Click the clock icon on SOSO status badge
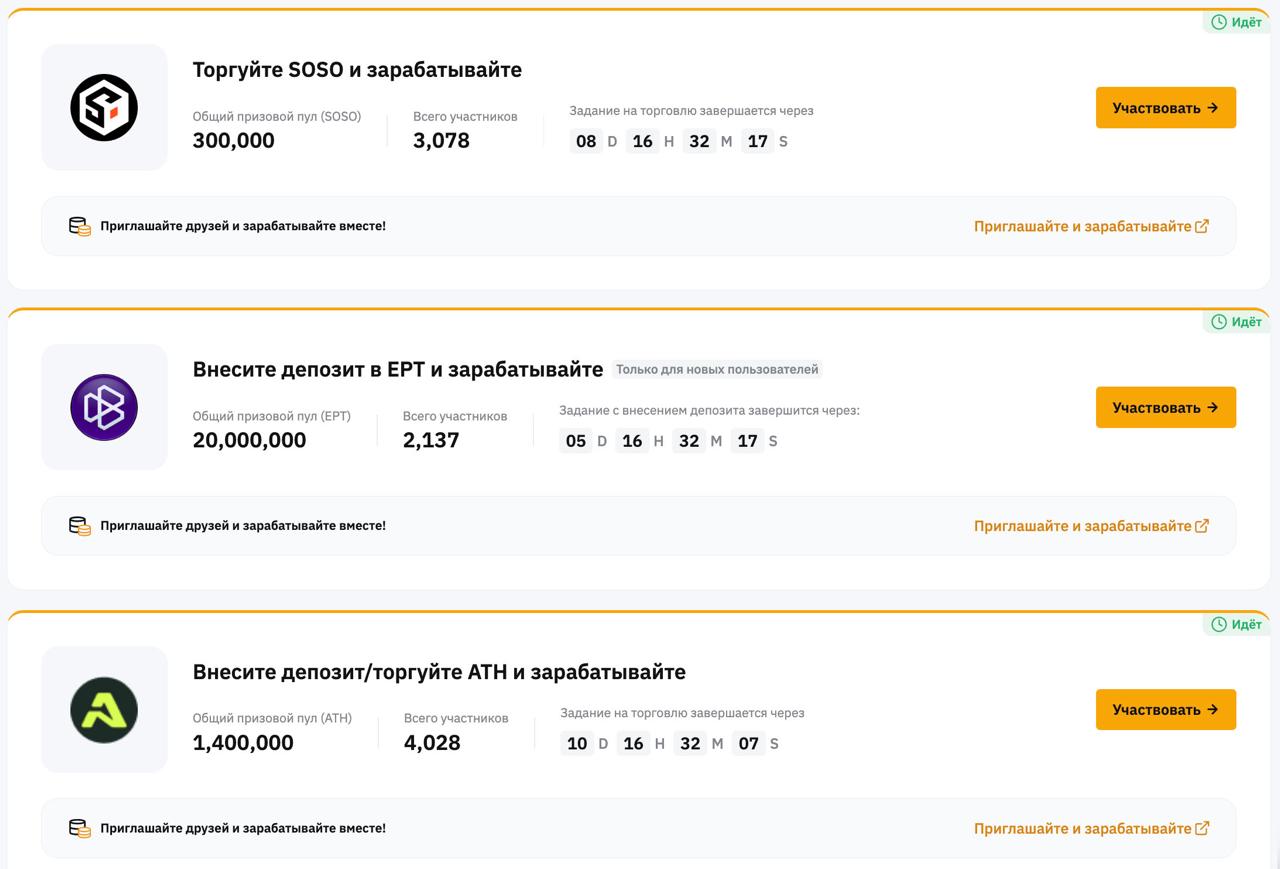The image size is (1280, 869). tap(1219, 22)
